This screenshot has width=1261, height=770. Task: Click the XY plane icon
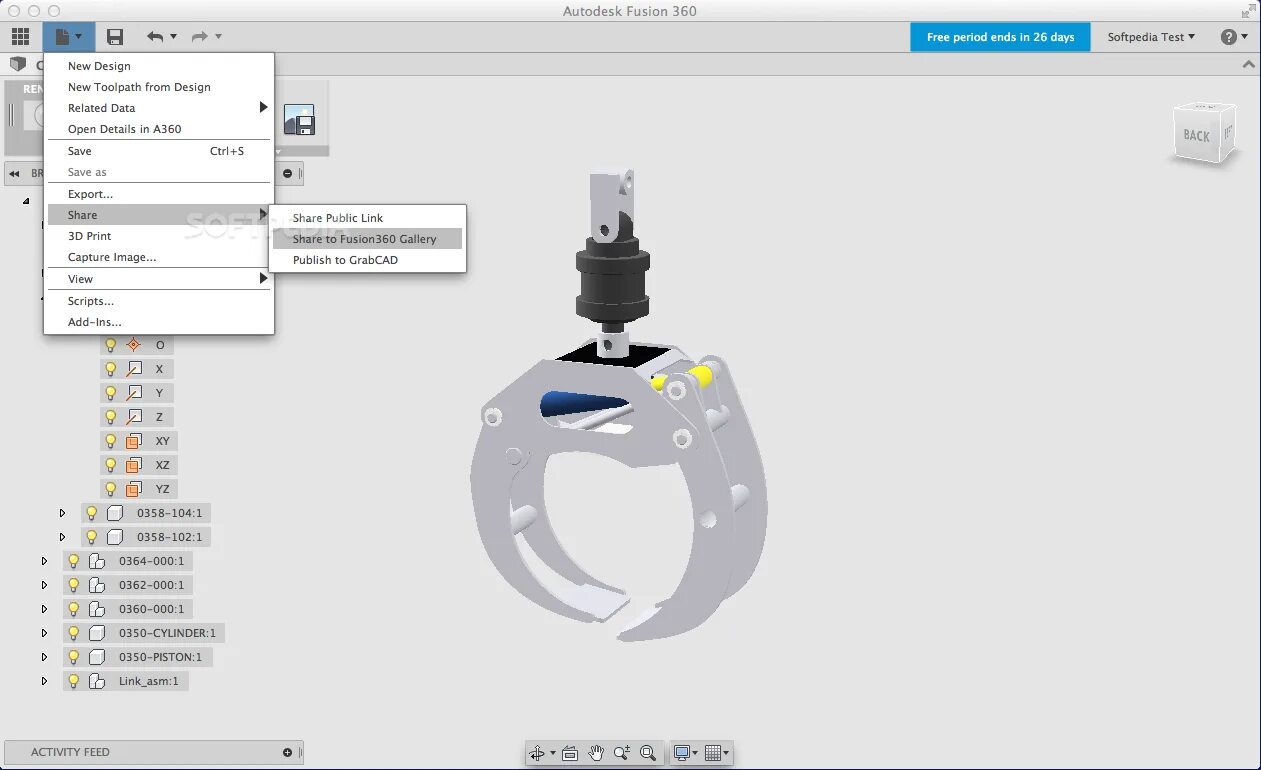pyautogui.click(x=134, y=441)
